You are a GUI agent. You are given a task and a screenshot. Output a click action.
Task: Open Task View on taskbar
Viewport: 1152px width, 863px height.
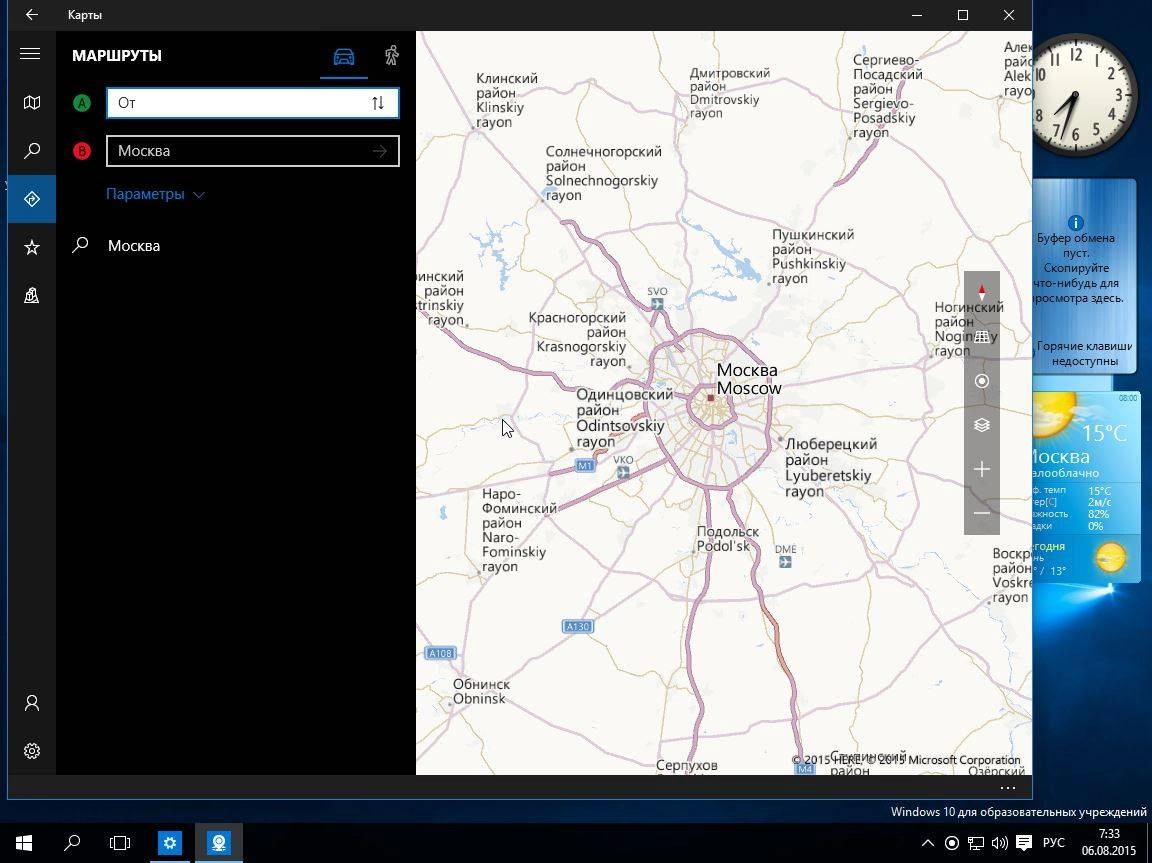tap(120, 842)
